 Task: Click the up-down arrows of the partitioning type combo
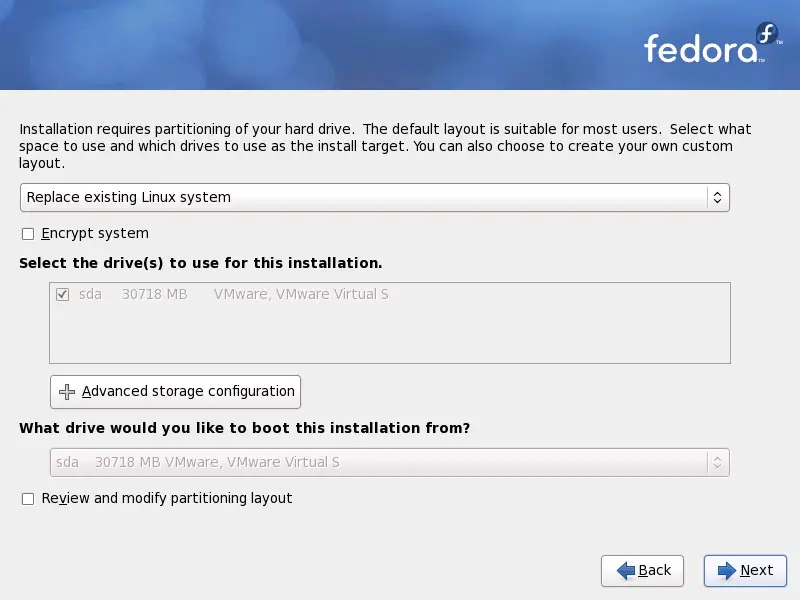tap(717, 197)
